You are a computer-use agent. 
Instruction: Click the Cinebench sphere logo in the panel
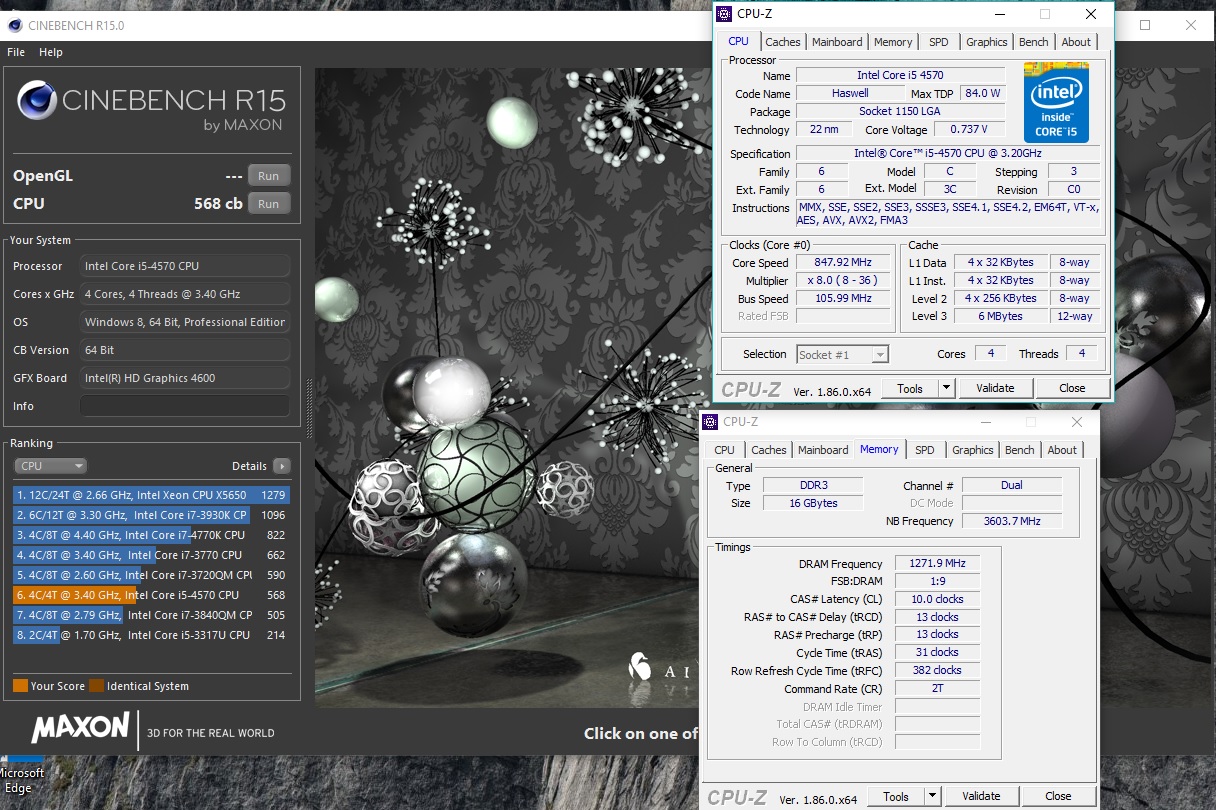37,101
